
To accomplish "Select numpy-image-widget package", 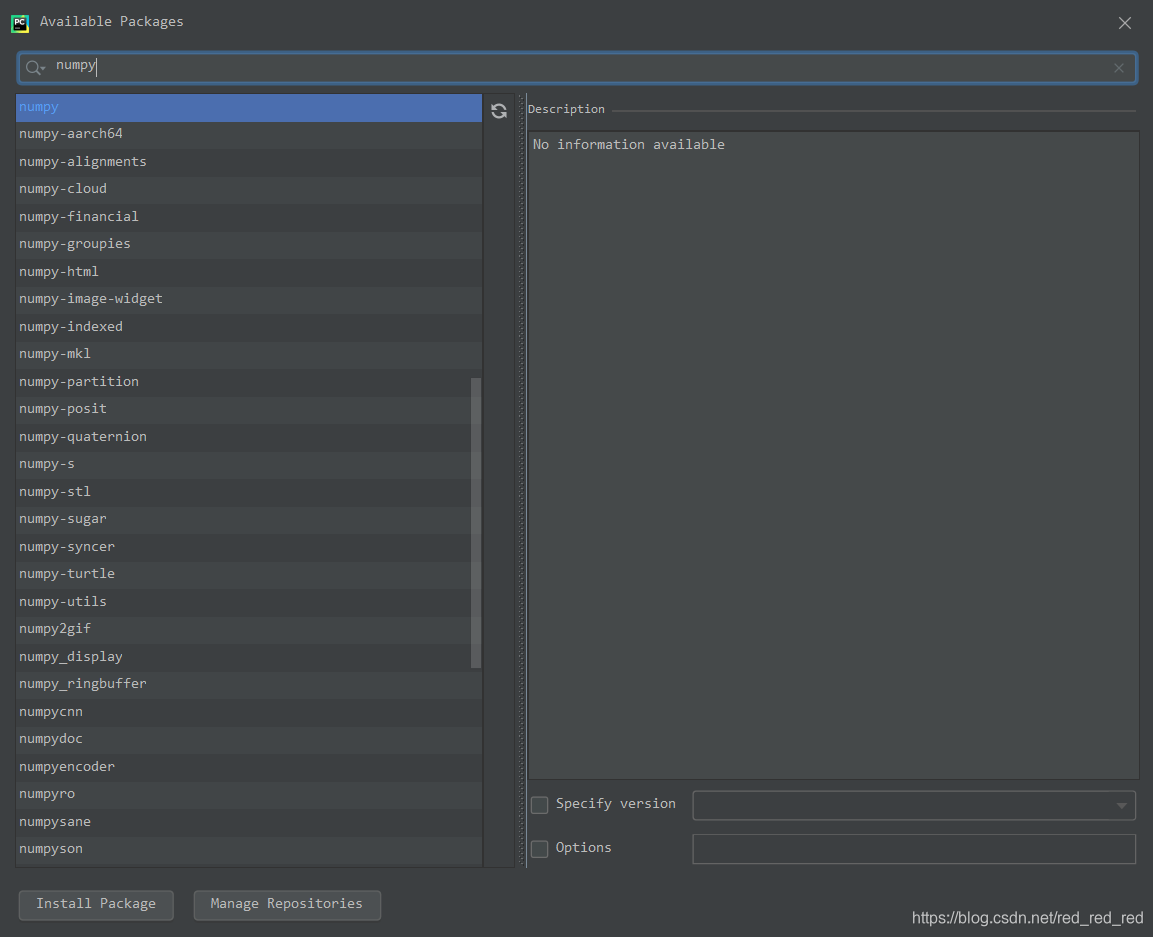I will pos(249,300).
